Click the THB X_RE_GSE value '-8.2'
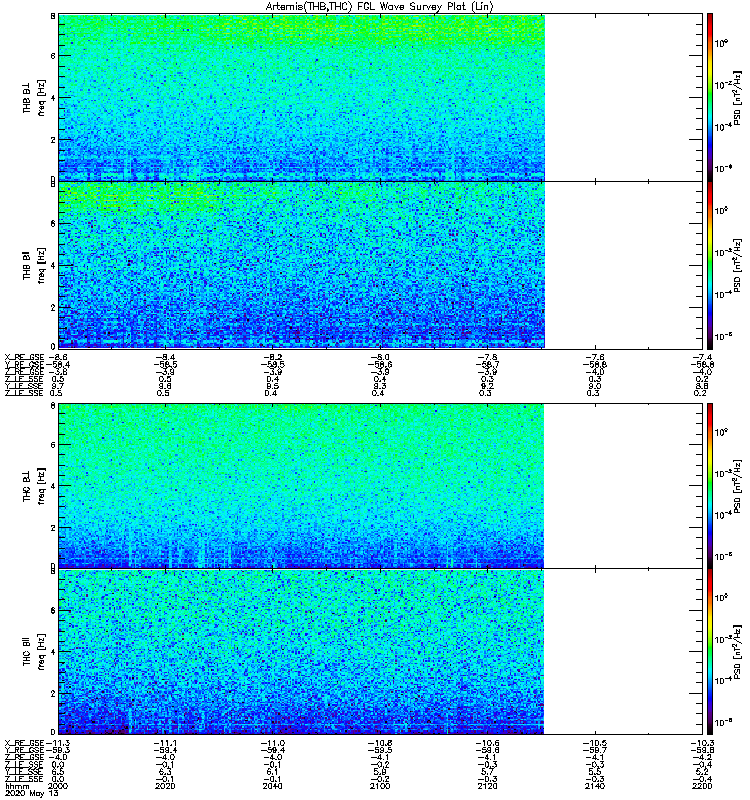The width and height of the screenshot is (750, 800). click(272, 357)
